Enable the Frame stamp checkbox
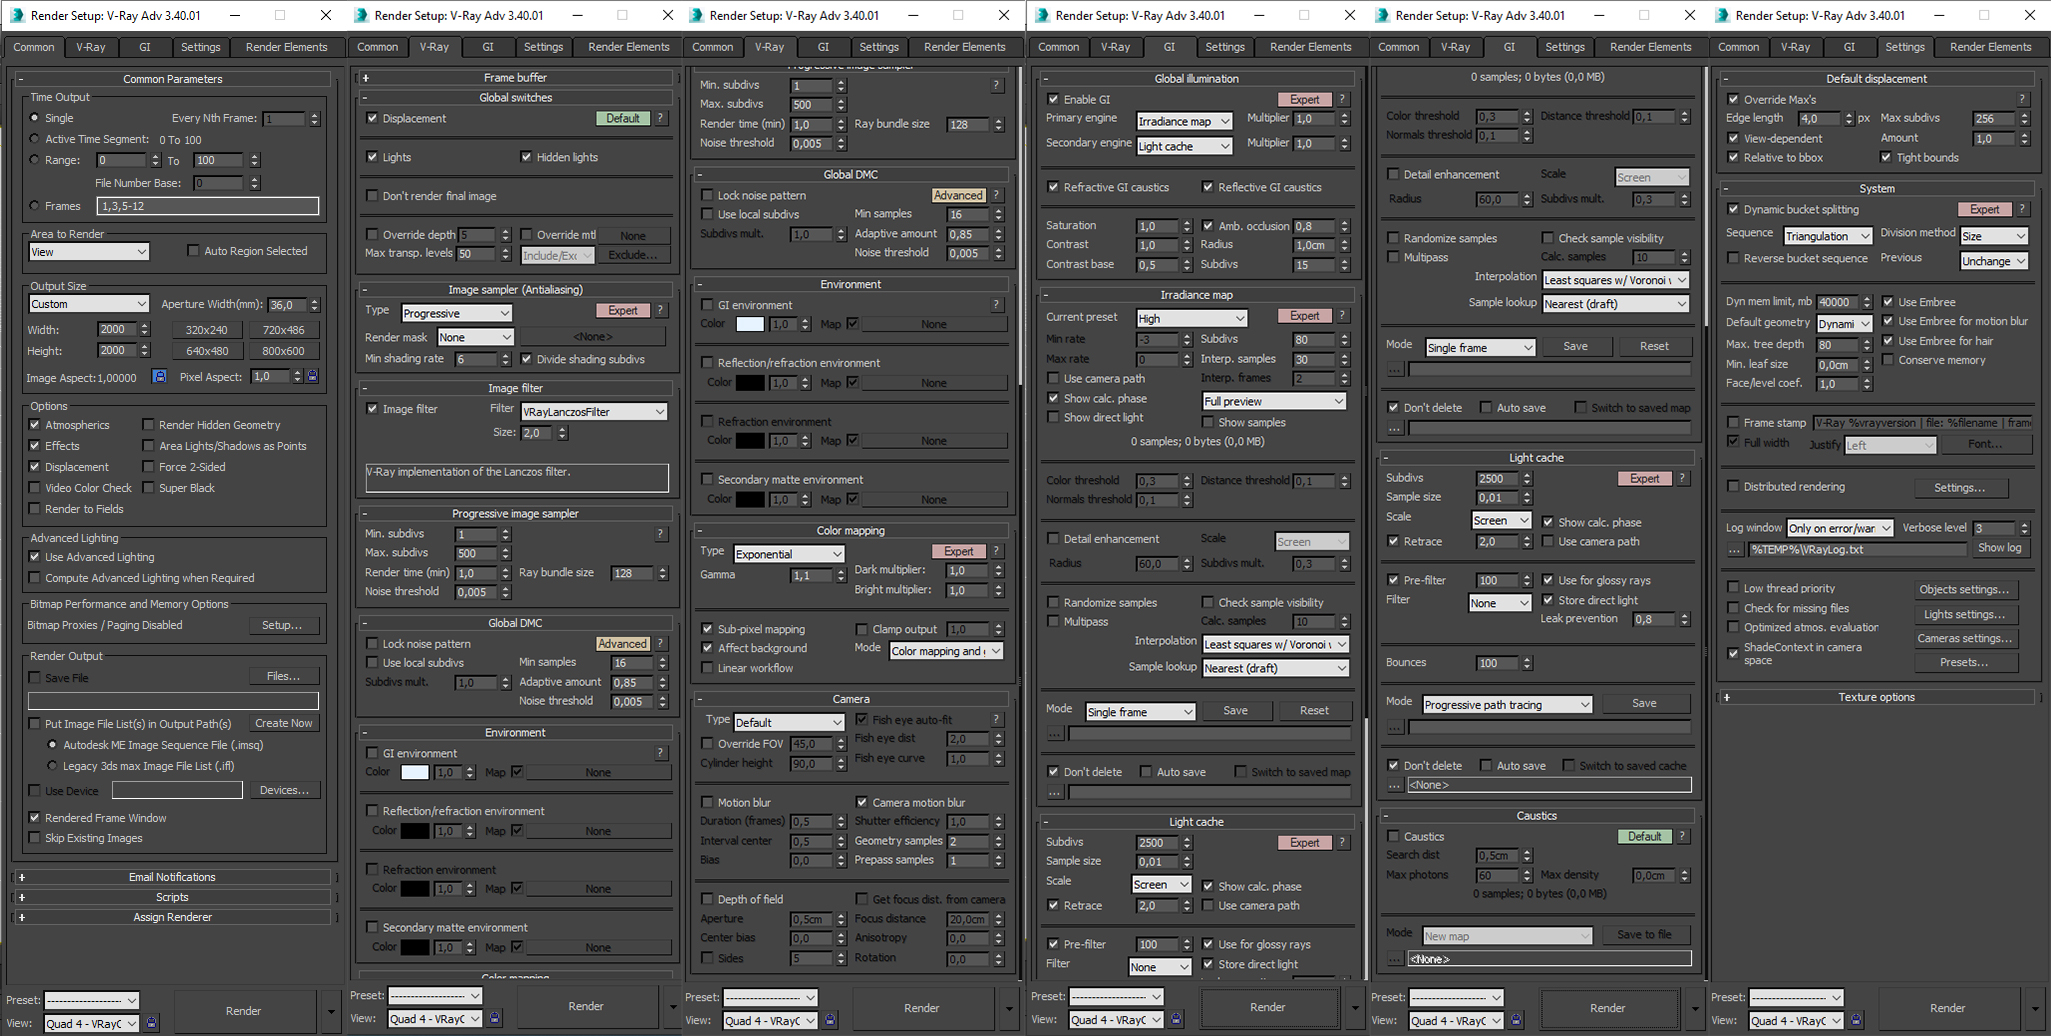2051x1036 pixels. [x=1733, y=422]
